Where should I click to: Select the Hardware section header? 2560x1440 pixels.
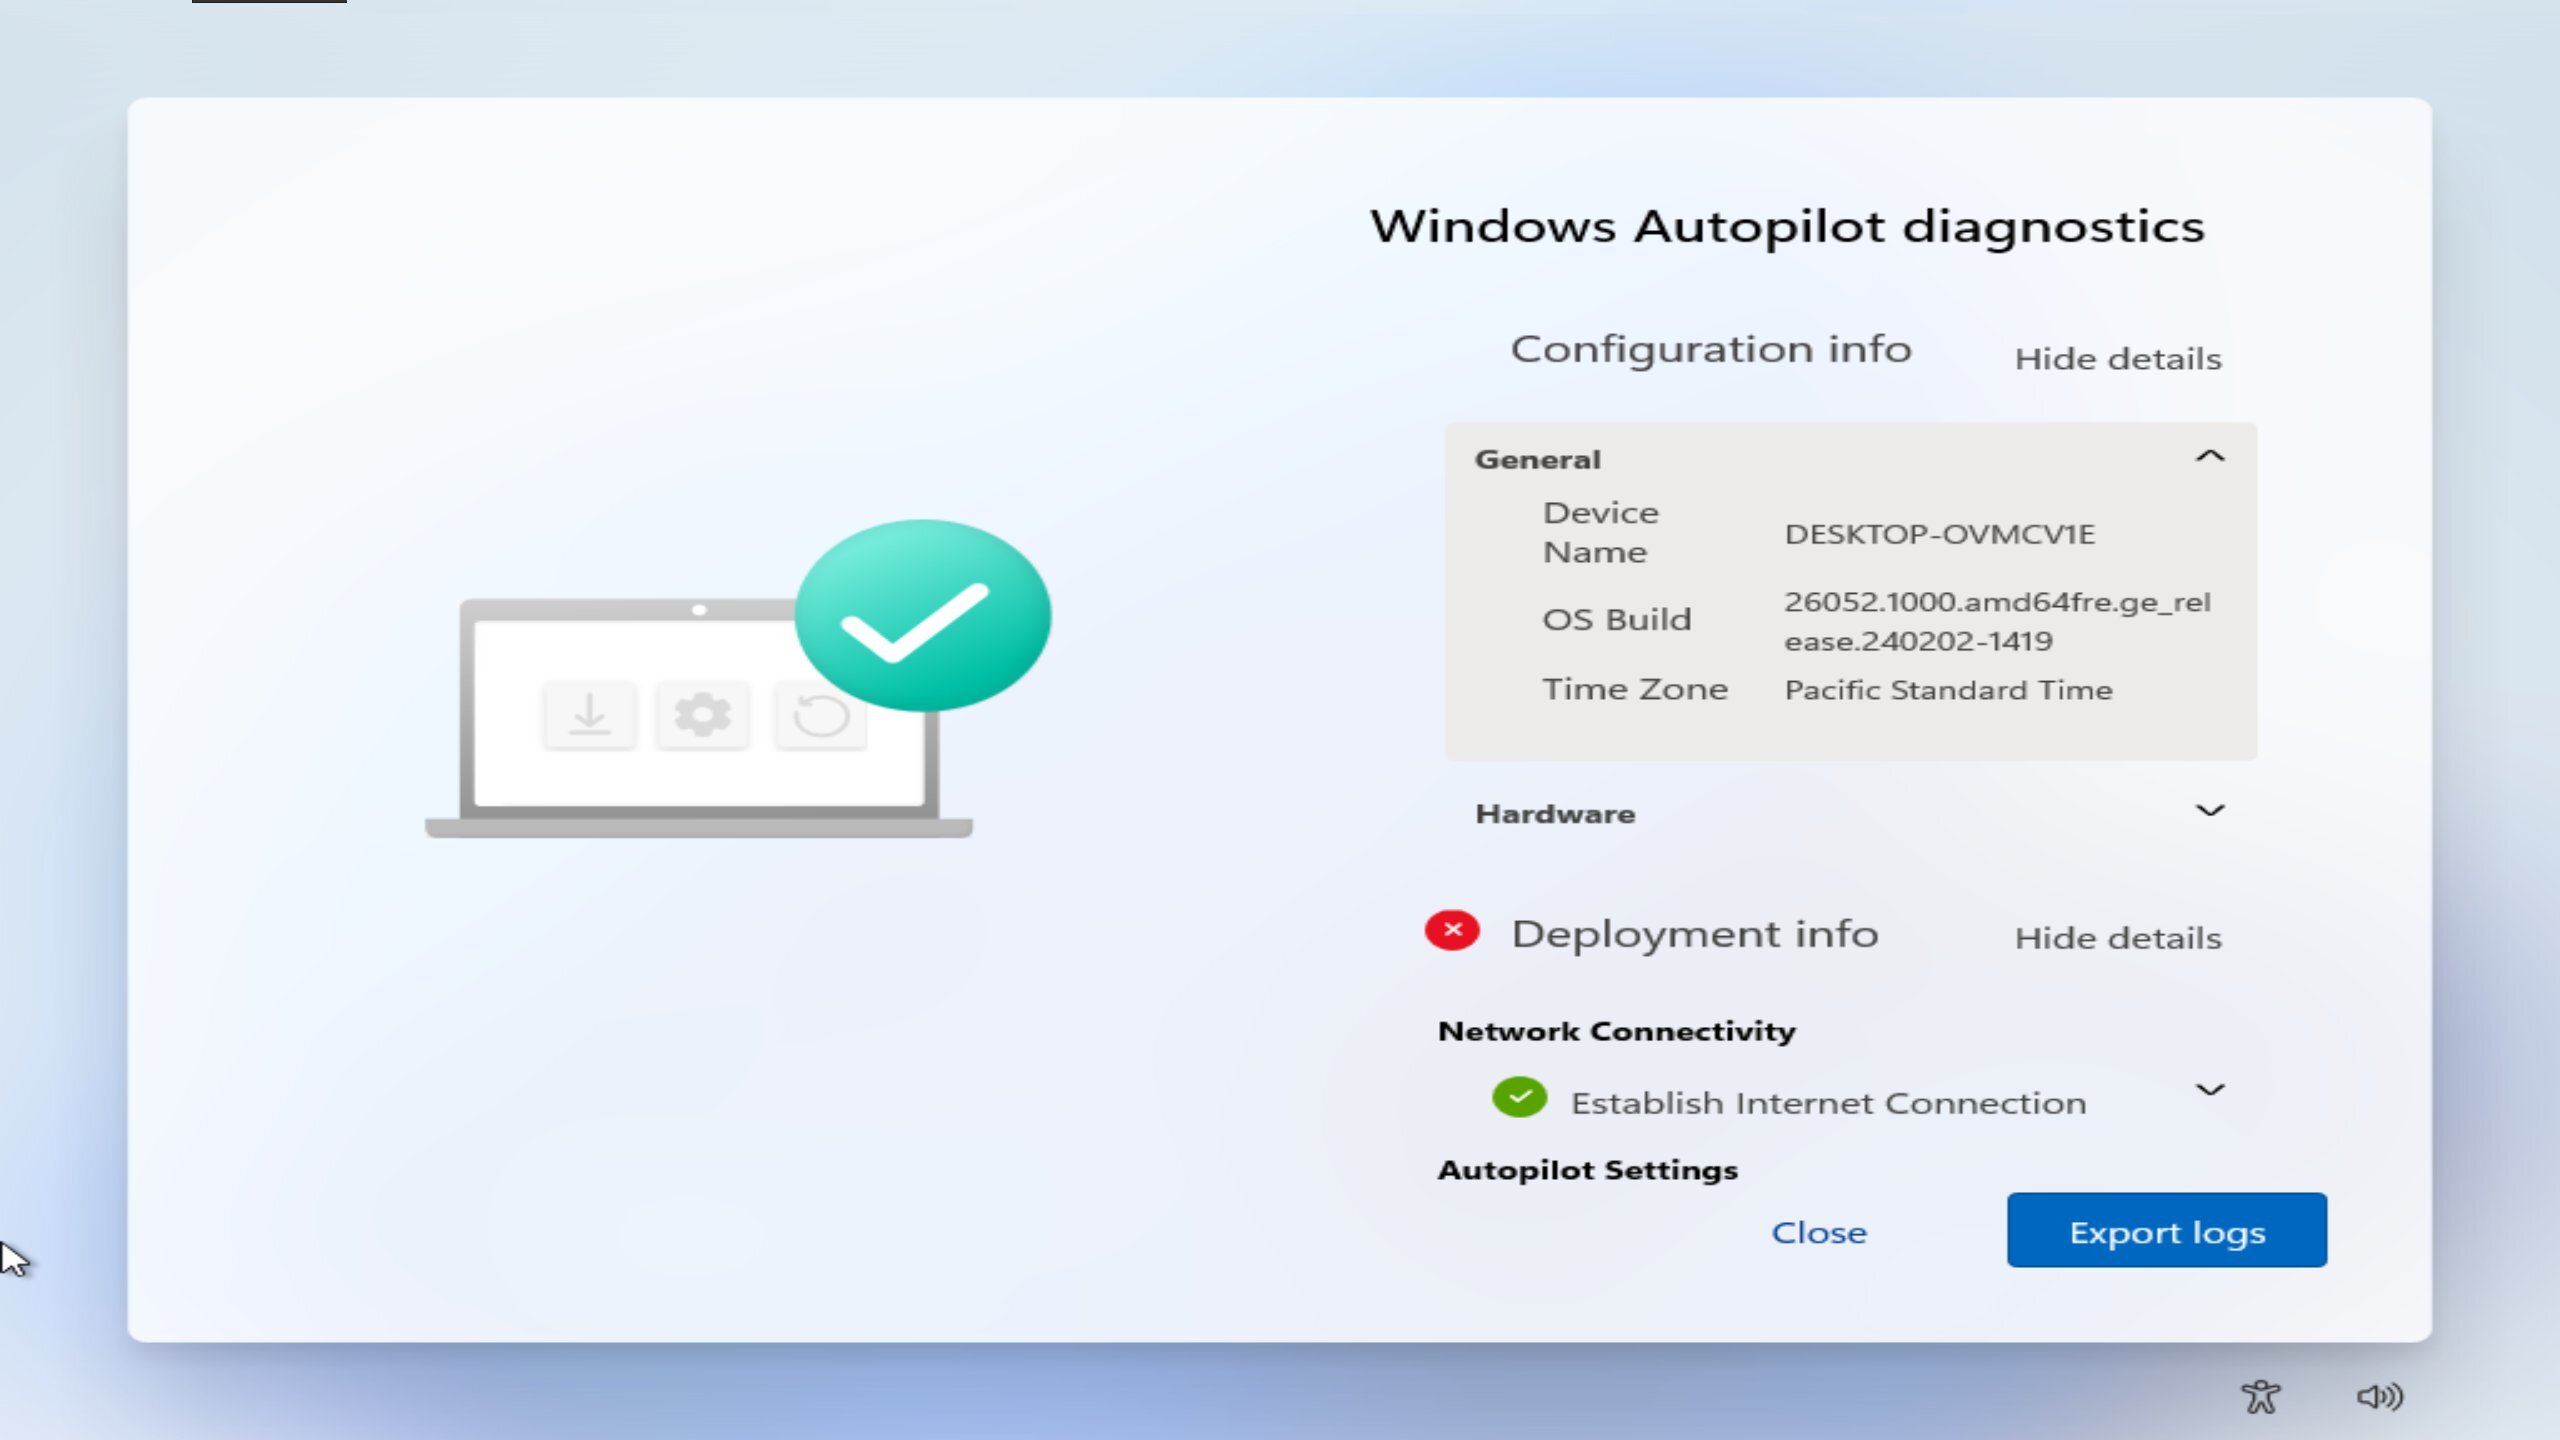[x=1850, y=813]
